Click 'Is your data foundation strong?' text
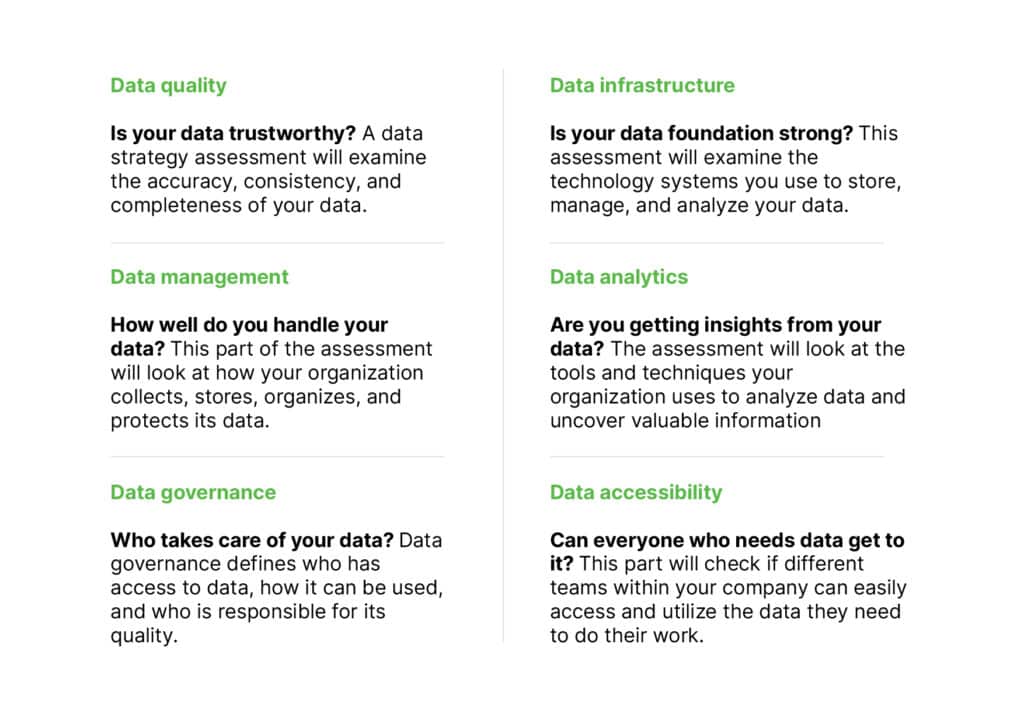Image resolution: width=1024 pixels, height=724 pixels. 701,133
